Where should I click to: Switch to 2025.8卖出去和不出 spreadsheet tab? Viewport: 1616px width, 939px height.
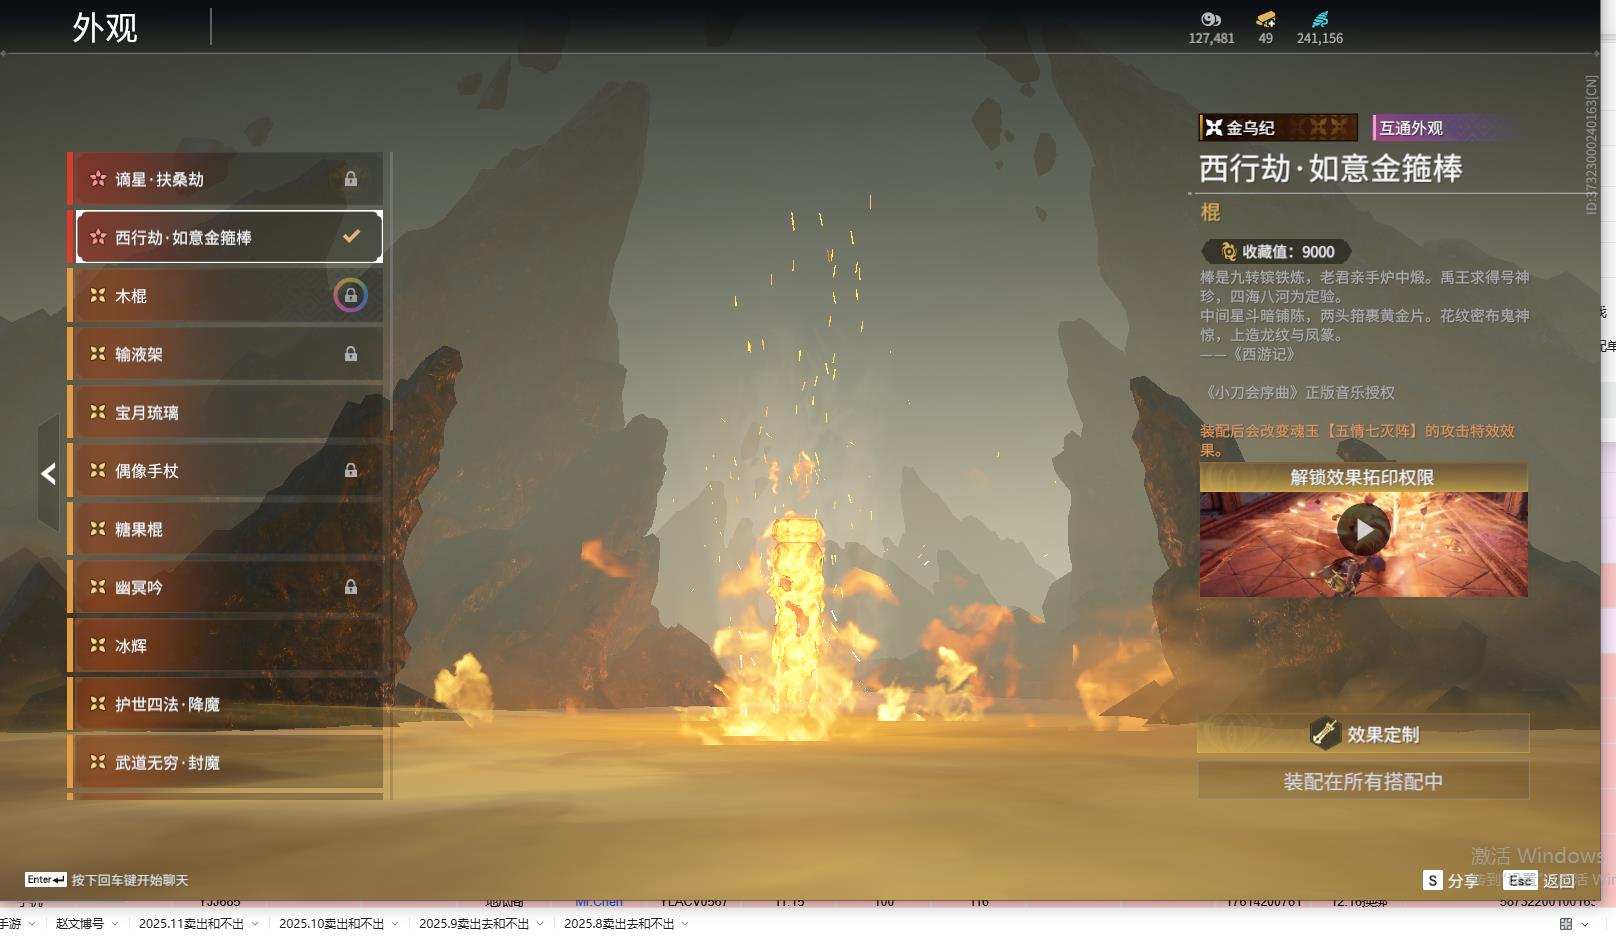619,923
